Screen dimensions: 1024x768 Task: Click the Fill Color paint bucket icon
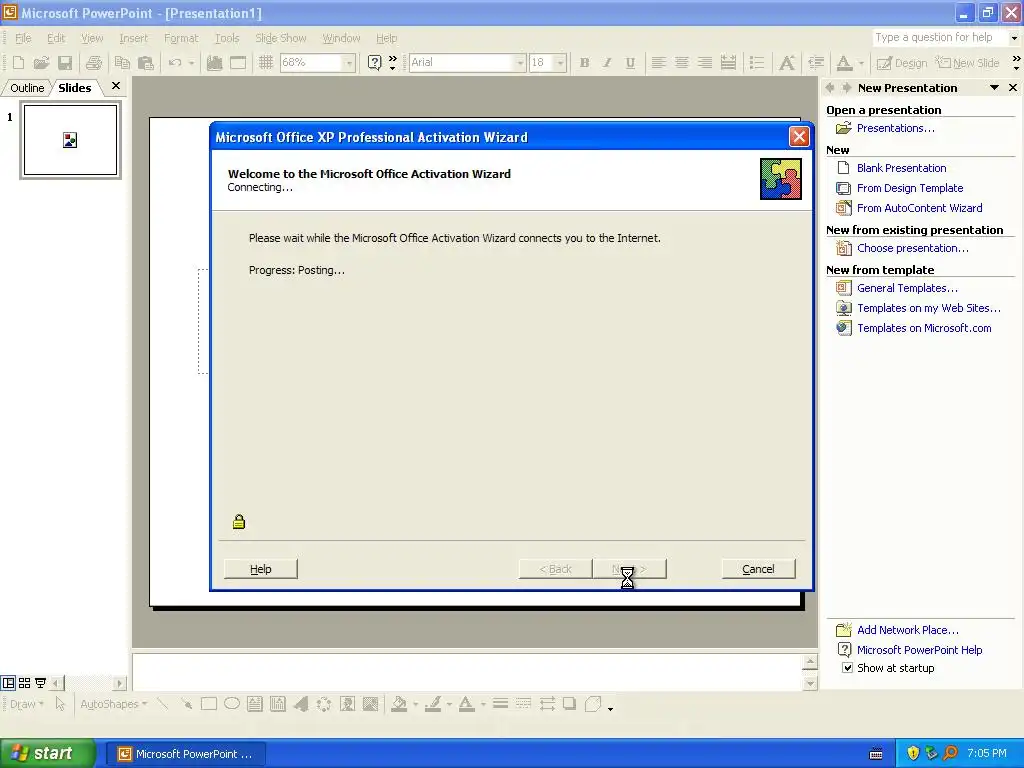(399, 704)
